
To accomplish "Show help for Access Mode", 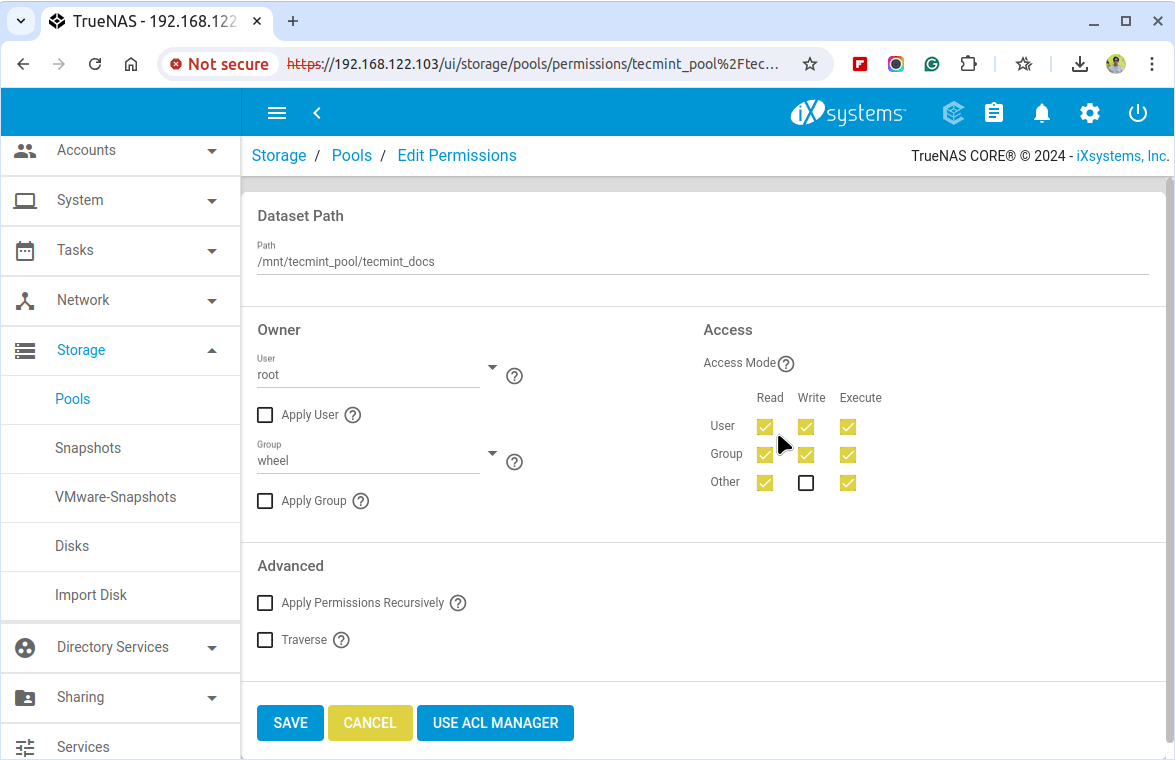I will 786,364.
